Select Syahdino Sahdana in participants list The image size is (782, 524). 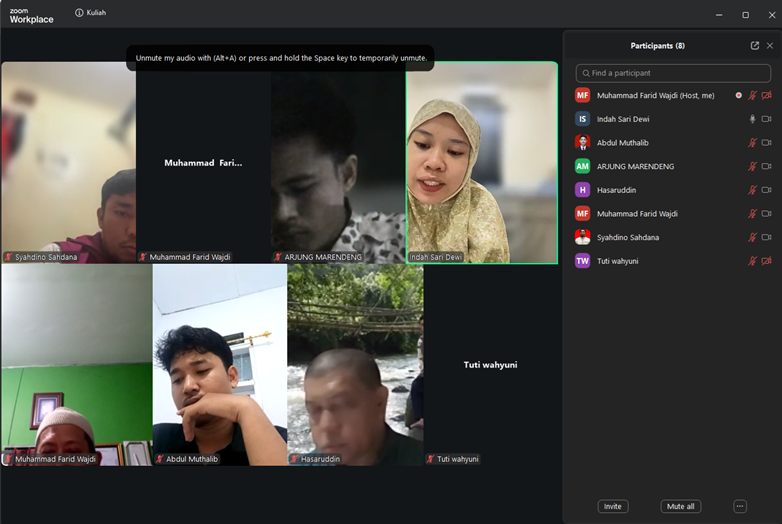pyautogui.click(x=673, y=237)
